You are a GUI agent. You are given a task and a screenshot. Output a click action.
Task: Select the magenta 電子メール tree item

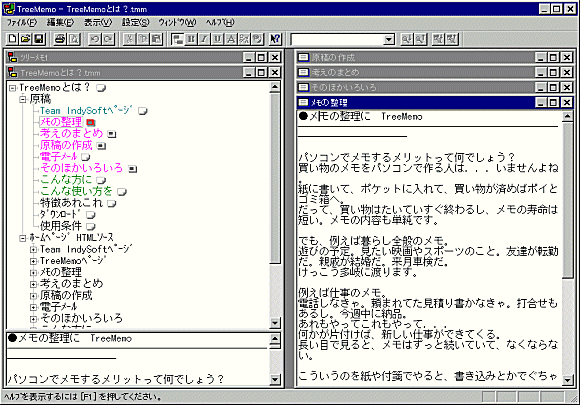click(x=58, y=157)
